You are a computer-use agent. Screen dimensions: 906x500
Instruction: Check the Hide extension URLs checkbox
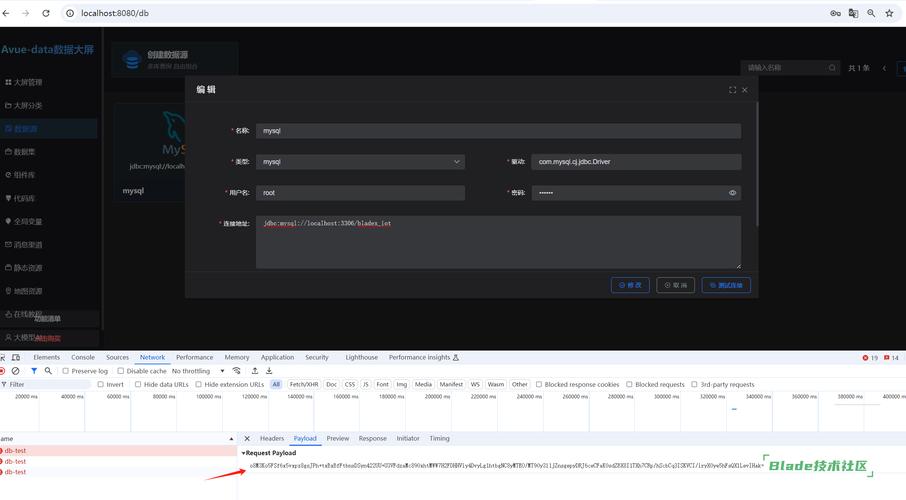coord(198,384)
